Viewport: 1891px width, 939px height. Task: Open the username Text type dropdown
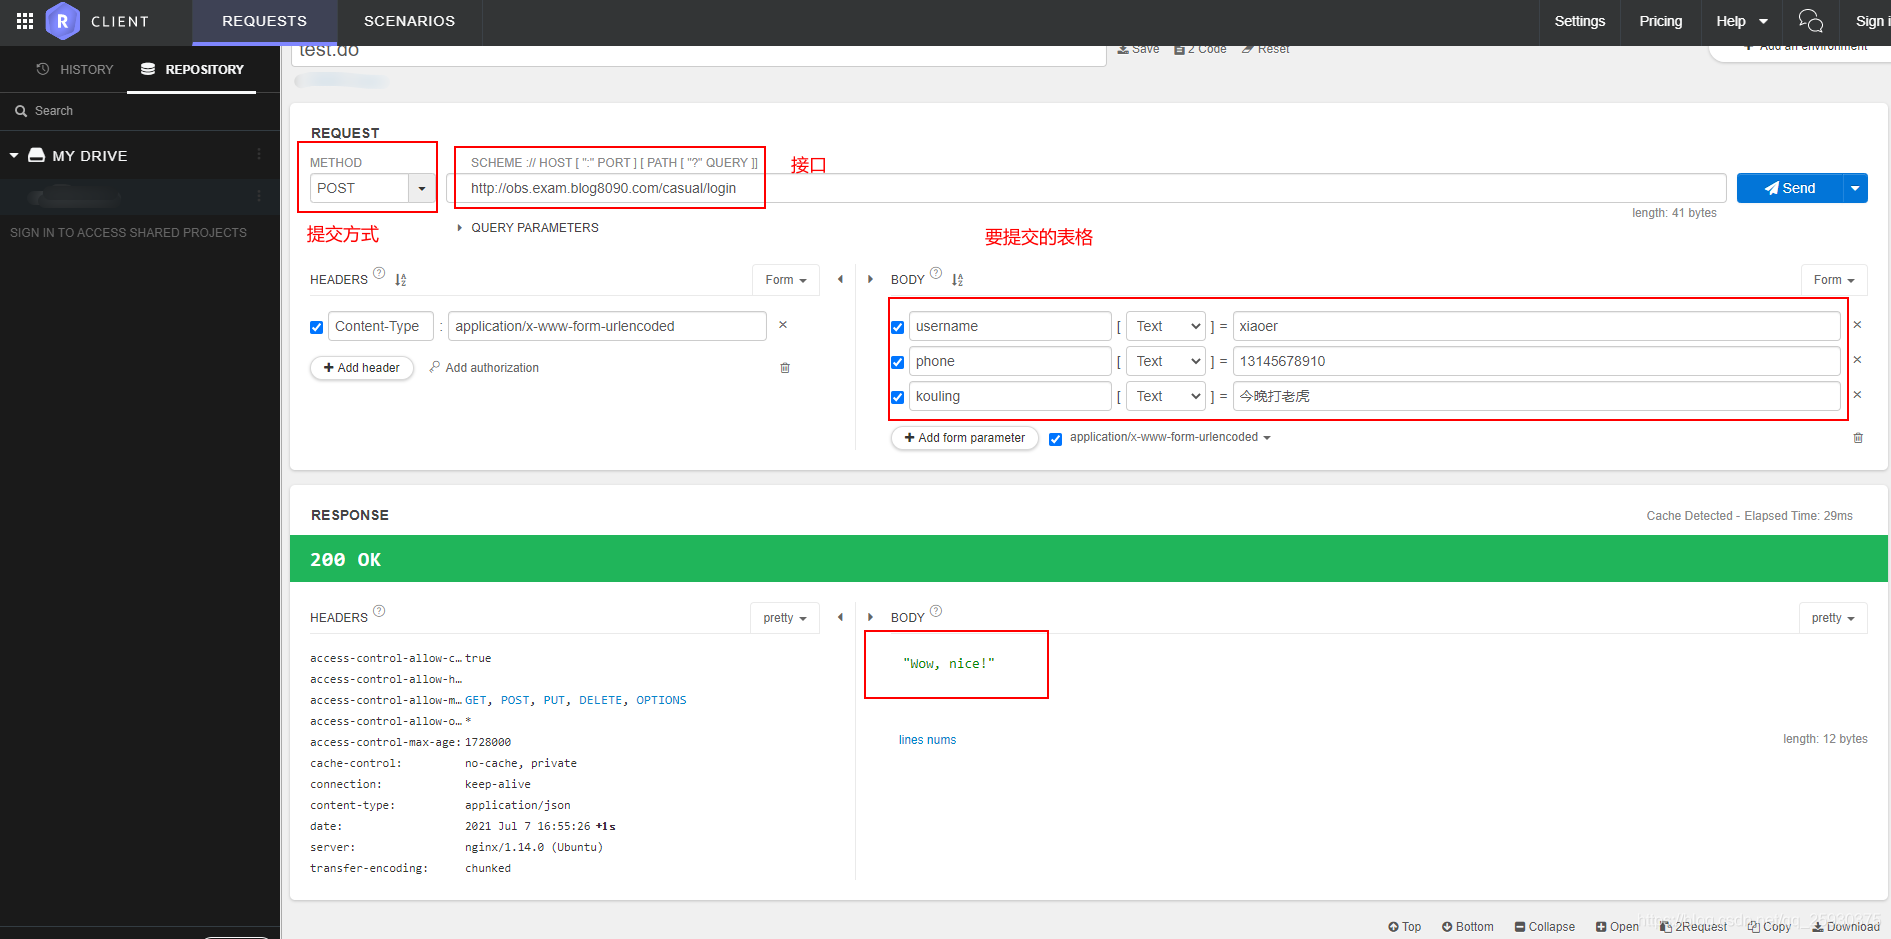point(1166,326)
